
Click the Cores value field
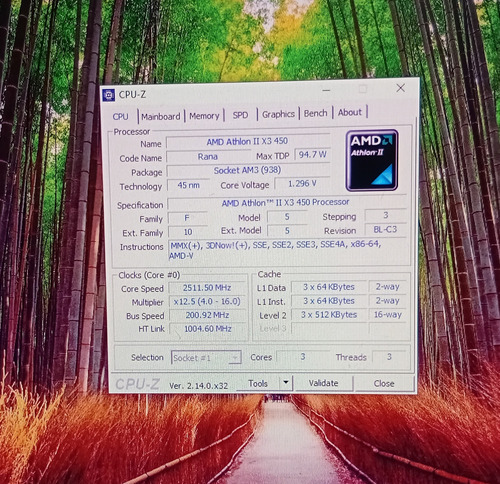pos(303,357)
